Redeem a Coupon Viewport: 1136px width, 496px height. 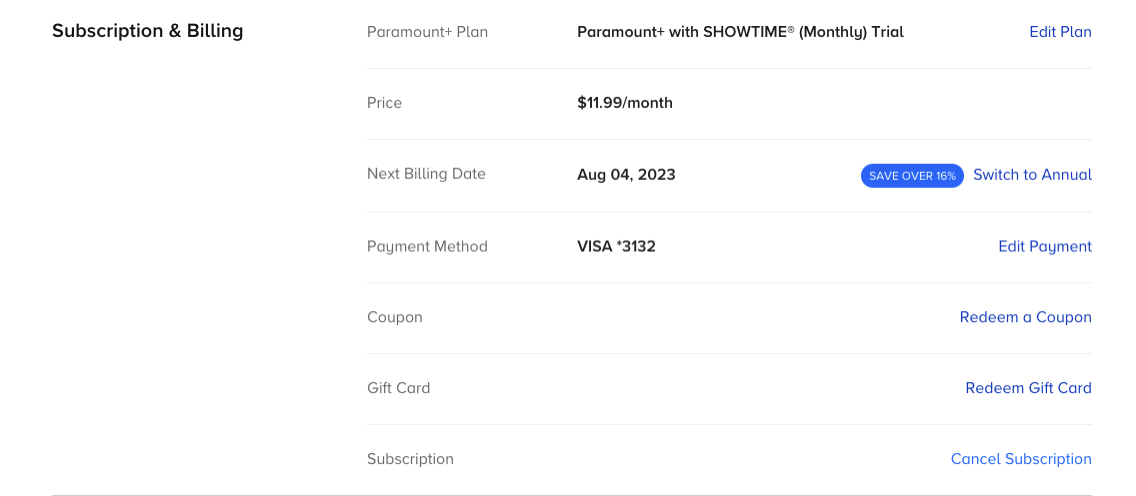[x=1025, y=317]
